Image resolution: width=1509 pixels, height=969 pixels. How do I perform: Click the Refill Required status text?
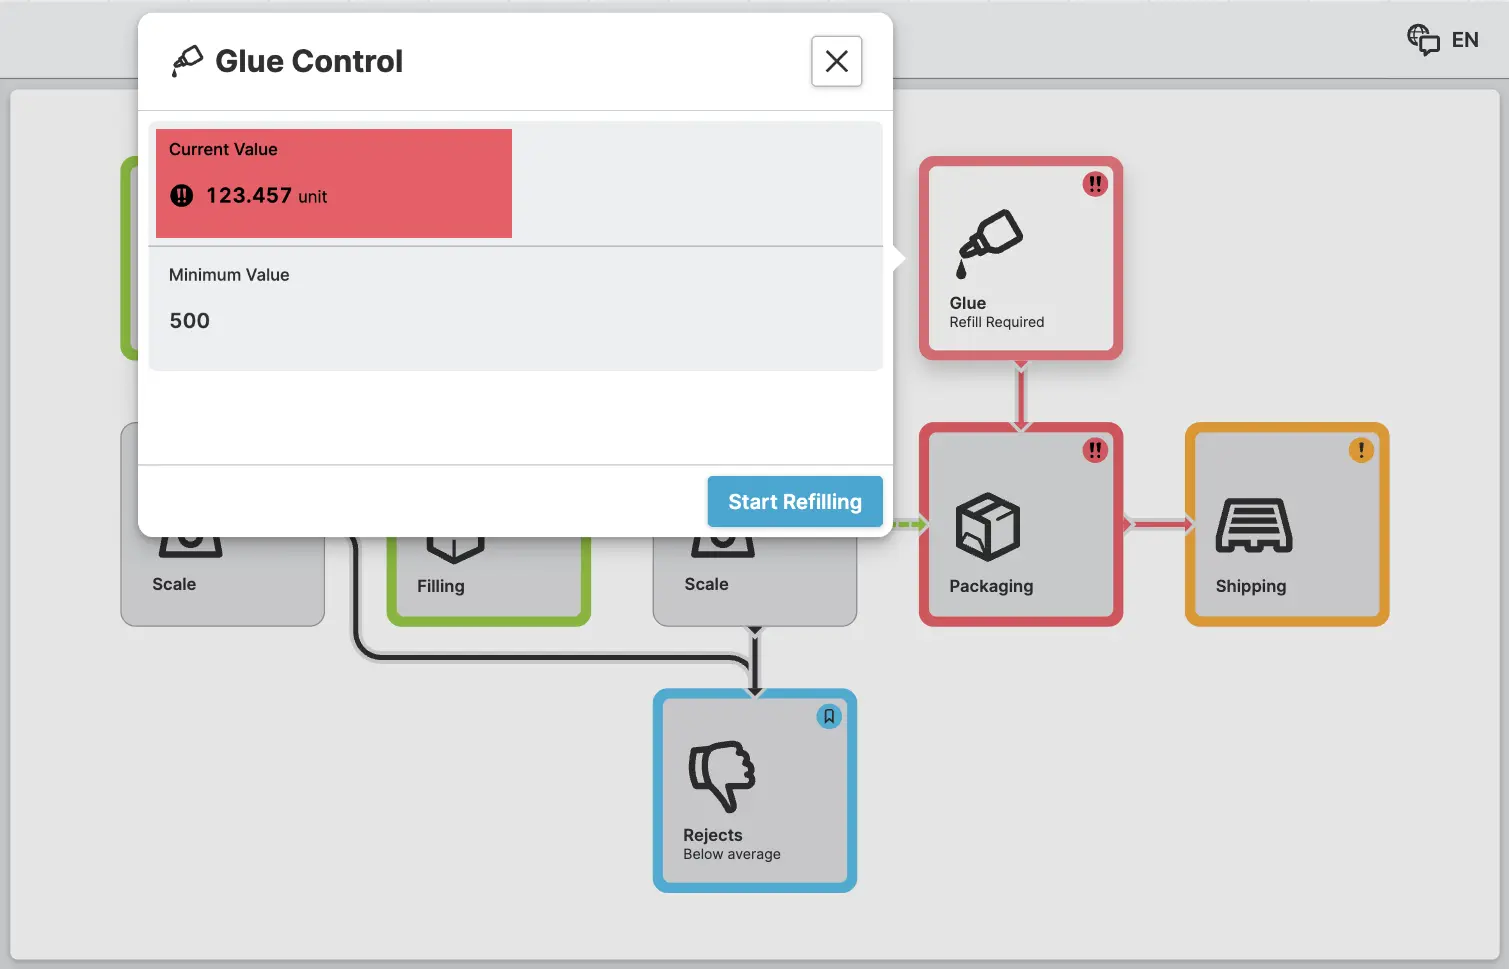(x=996, y=322)
